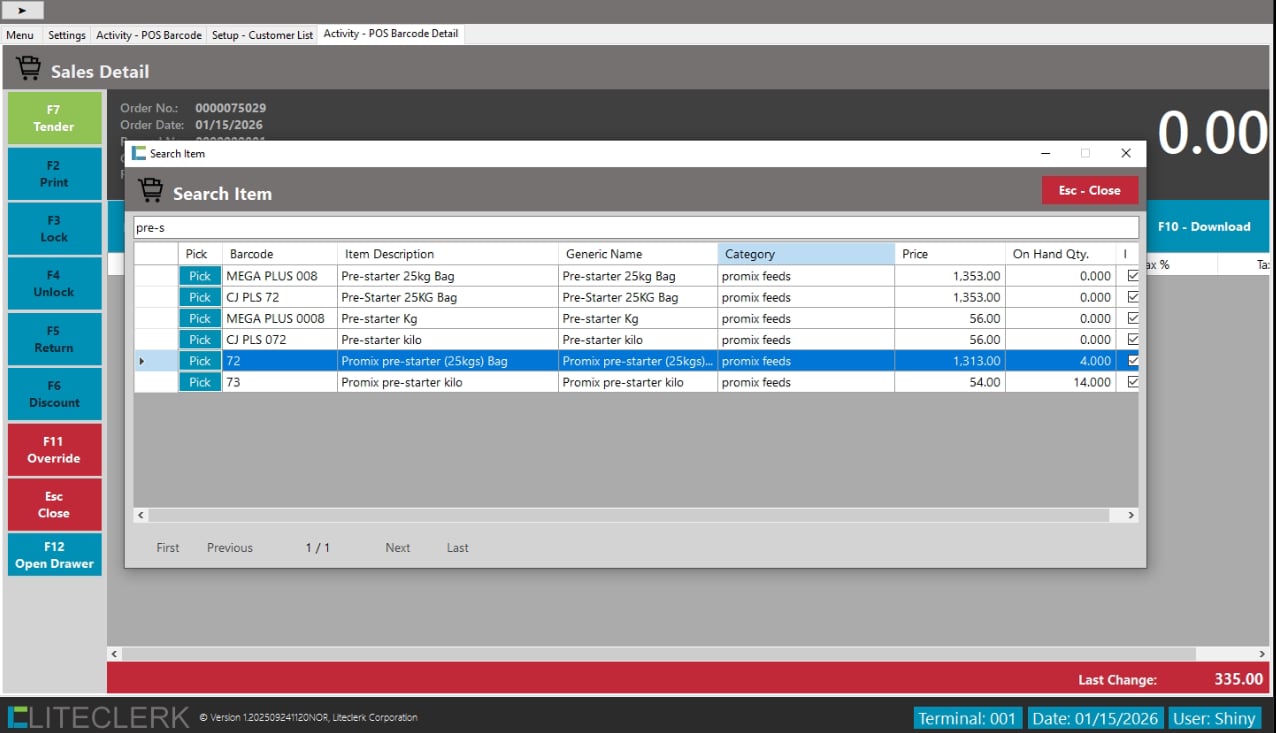Sort by the Price column header

coord(949,254)
